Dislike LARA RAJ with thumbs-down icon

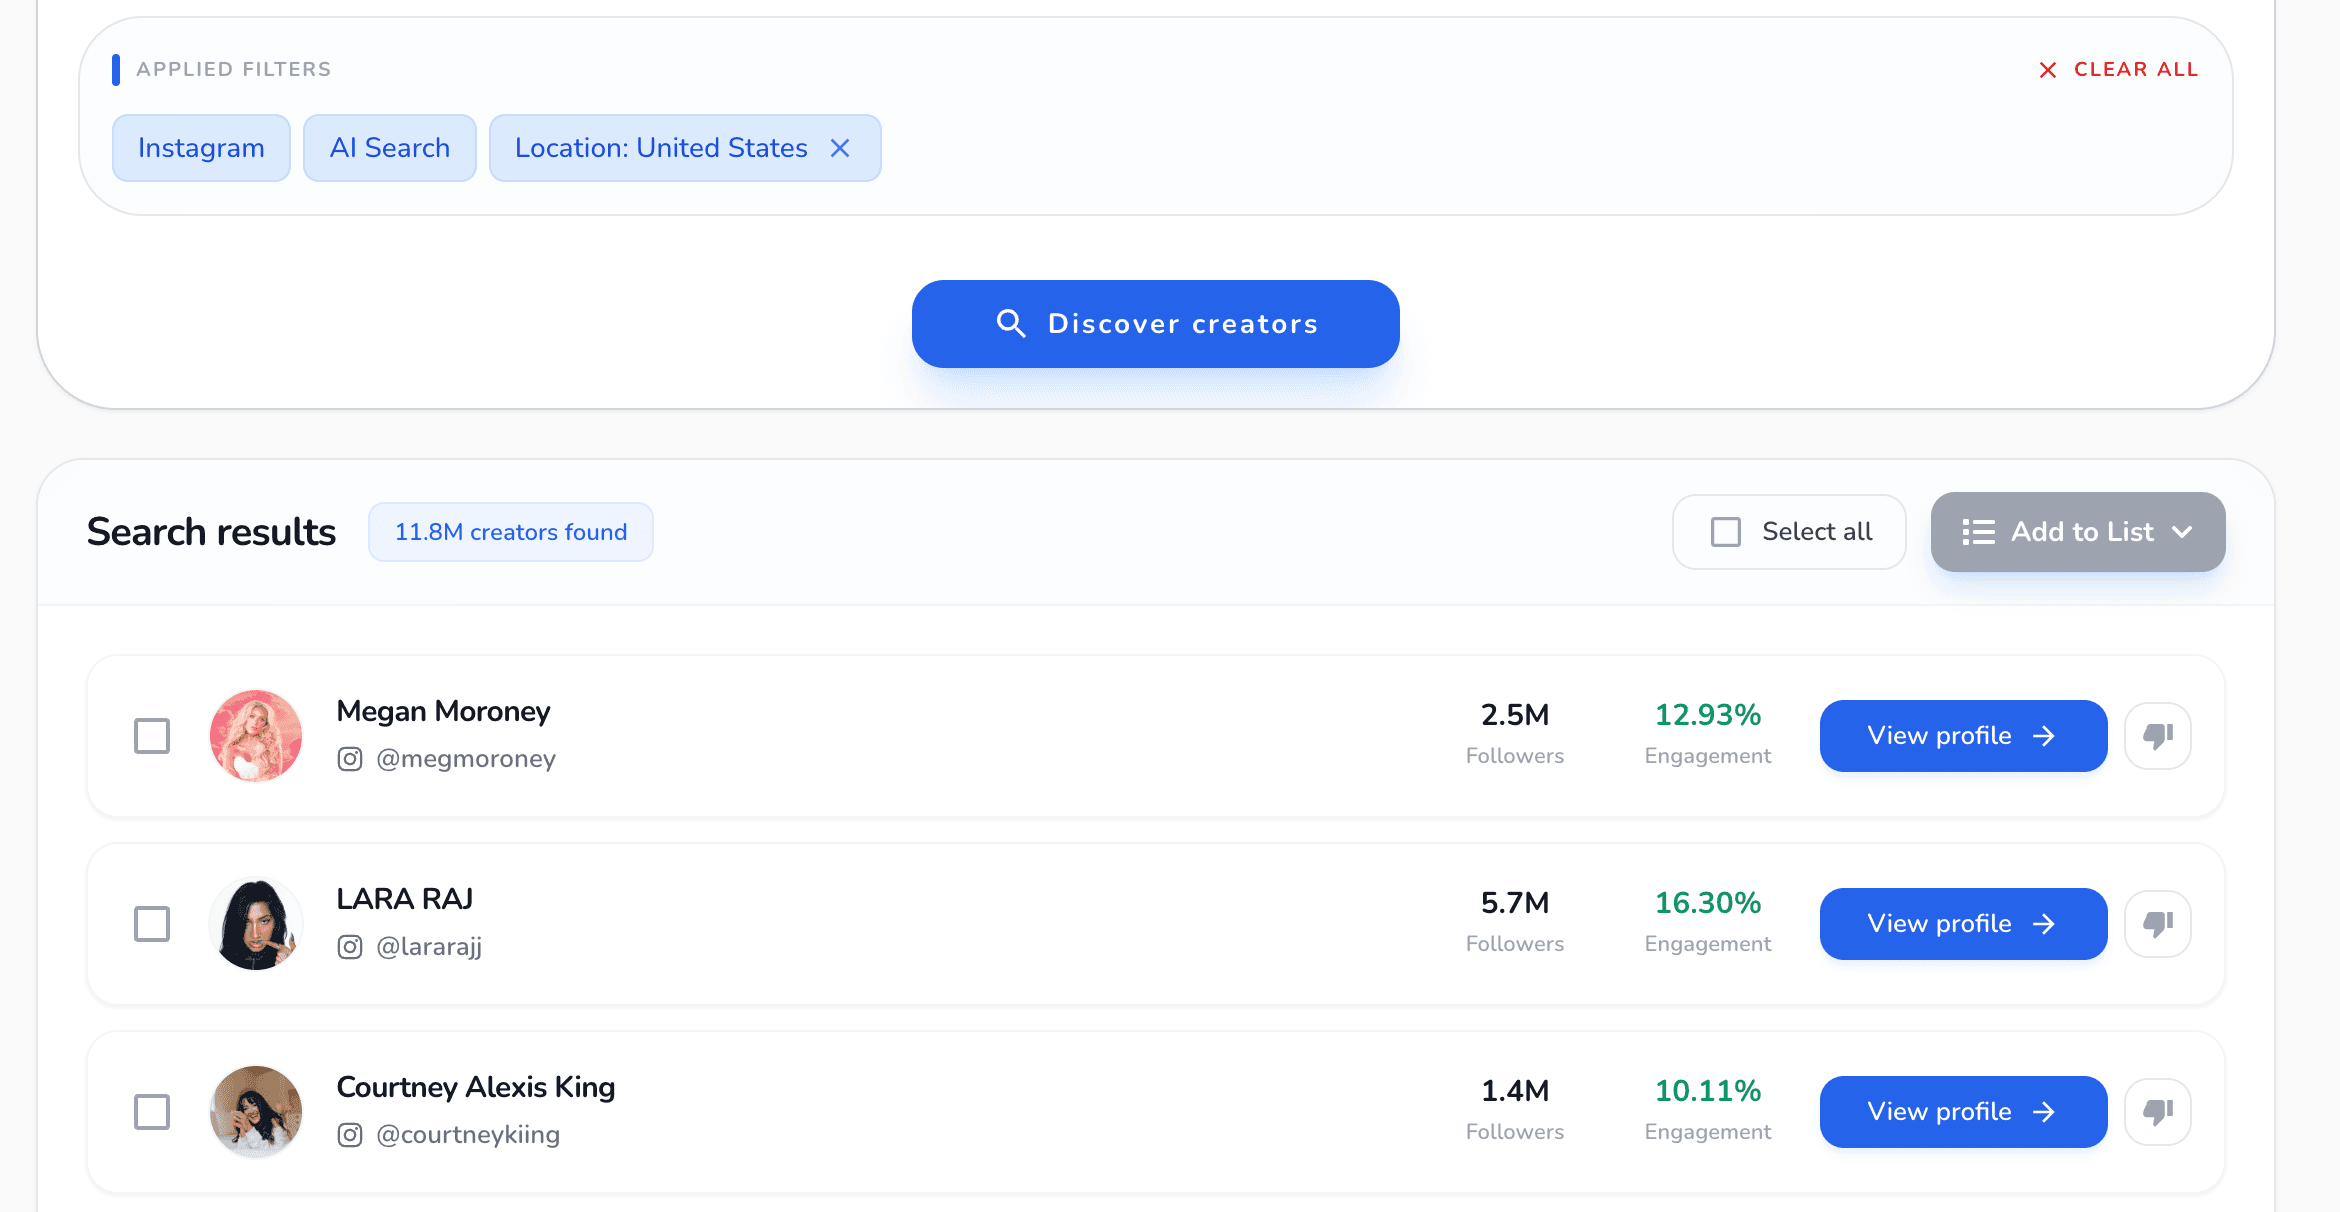(x=2157, y=924)
